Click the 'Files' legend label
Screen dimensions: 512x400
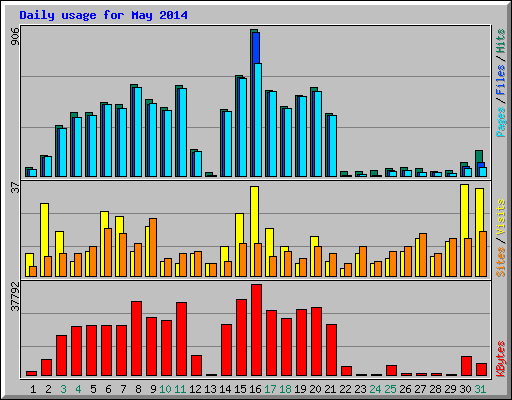[500, 80]
